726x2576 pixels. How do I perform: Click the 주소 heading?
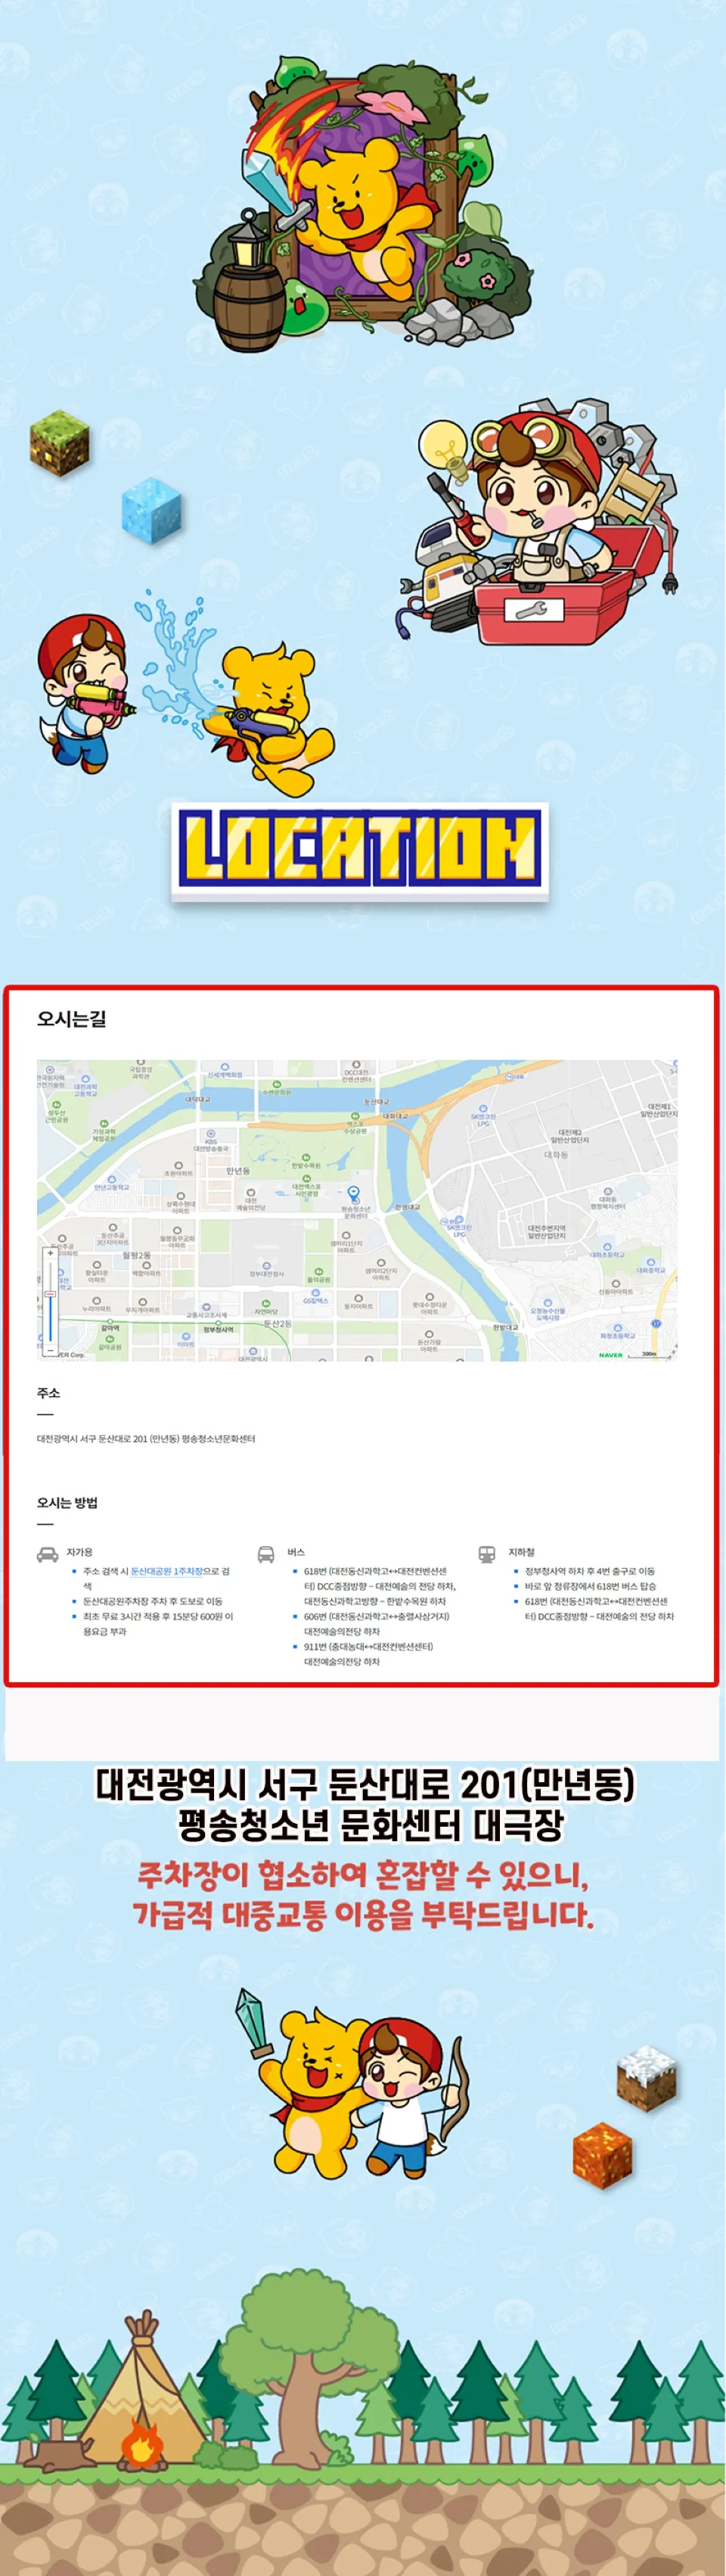click(x=48, y=1392)
